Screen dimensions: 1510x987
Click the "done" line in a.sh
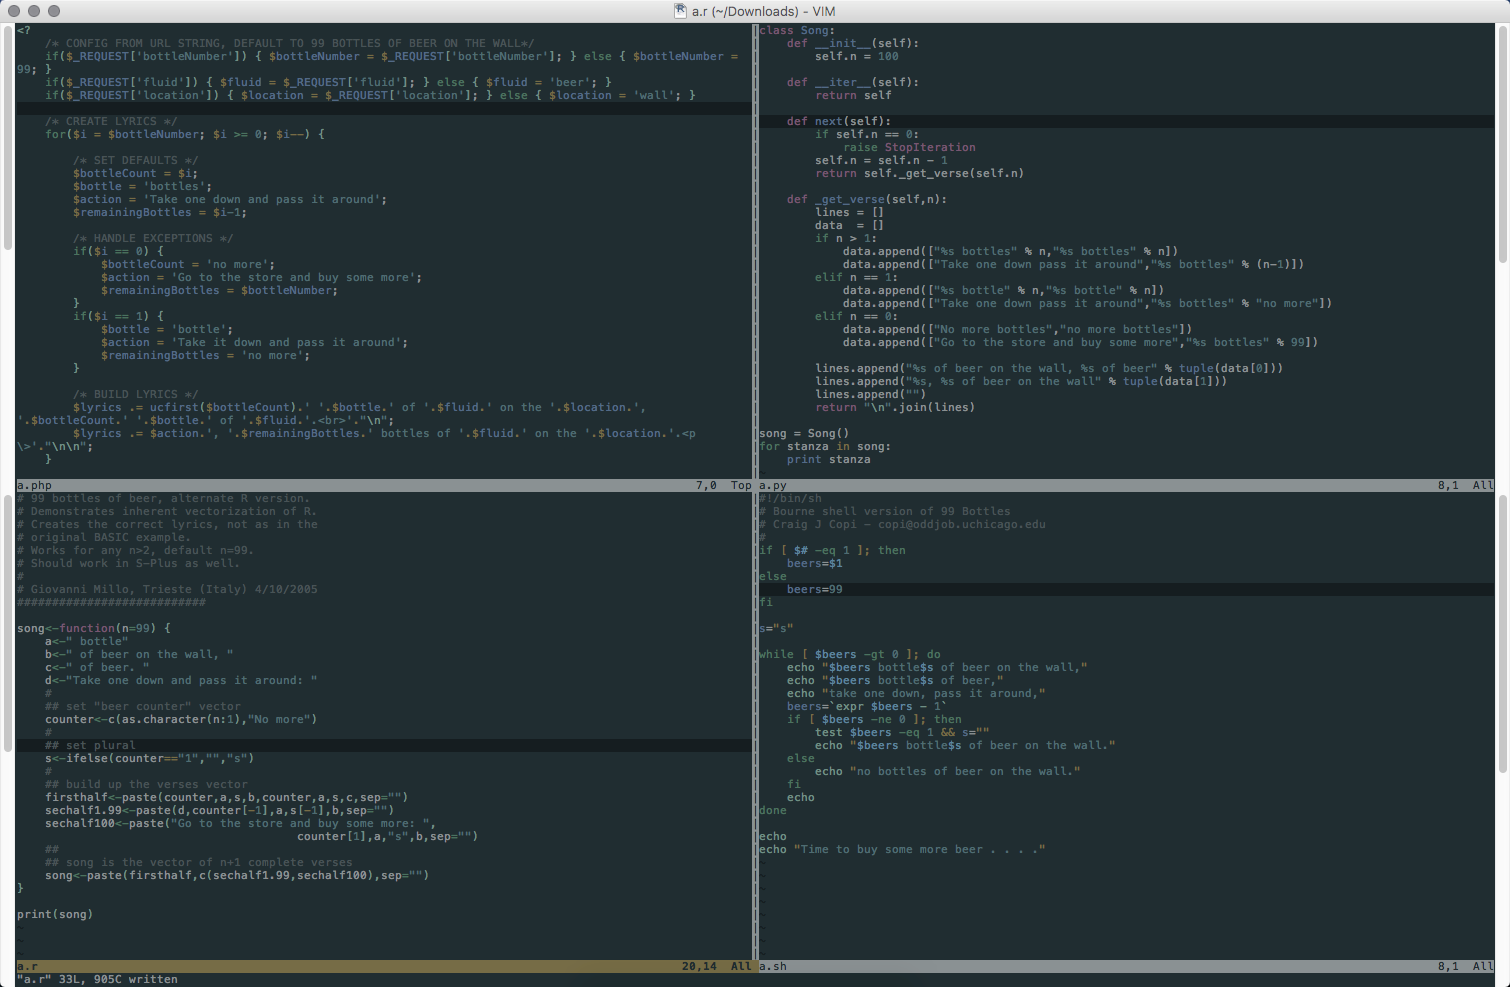tap(773, 810)
